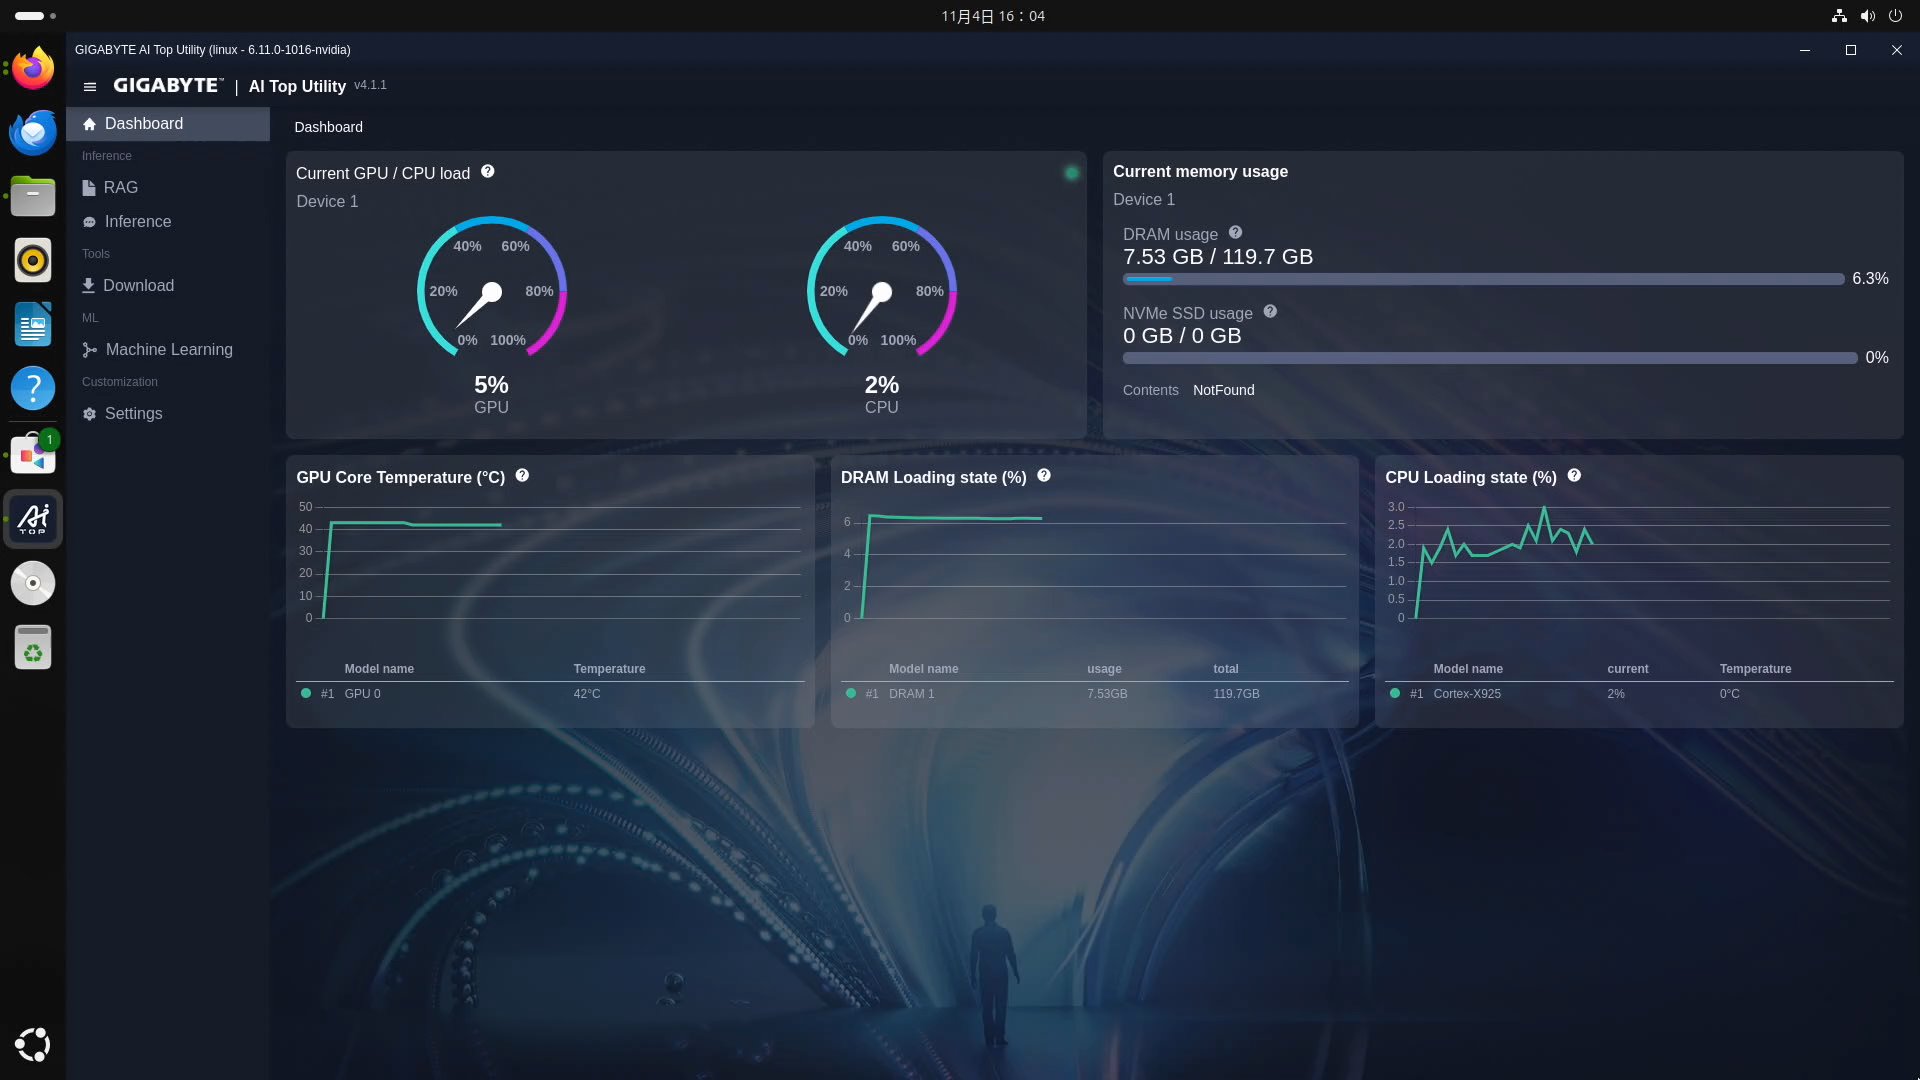Viewport: 1920px width, 1080px height.
Task: Collapse the sidebar with the hamburger menu
Action: [x=90, y=87]
